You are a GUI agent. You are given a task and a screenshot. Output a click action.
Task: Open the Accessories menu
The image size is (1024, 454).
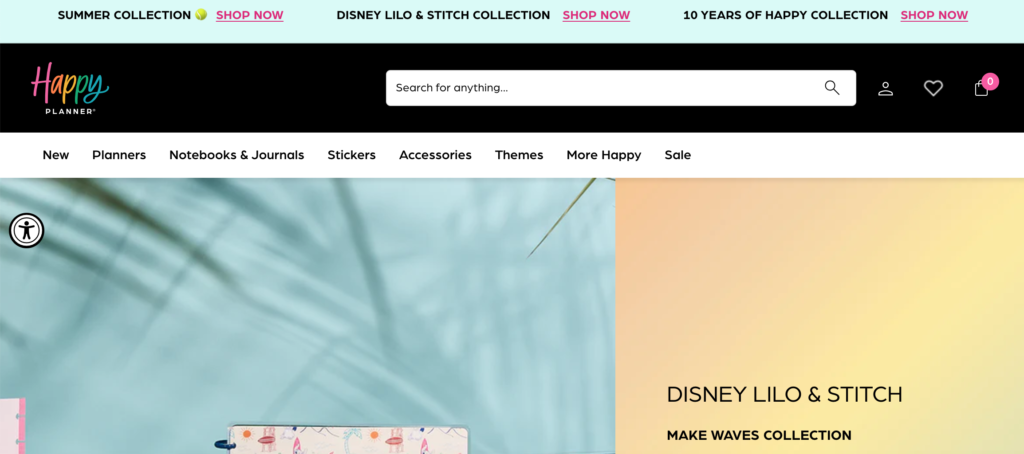(435, 155)
